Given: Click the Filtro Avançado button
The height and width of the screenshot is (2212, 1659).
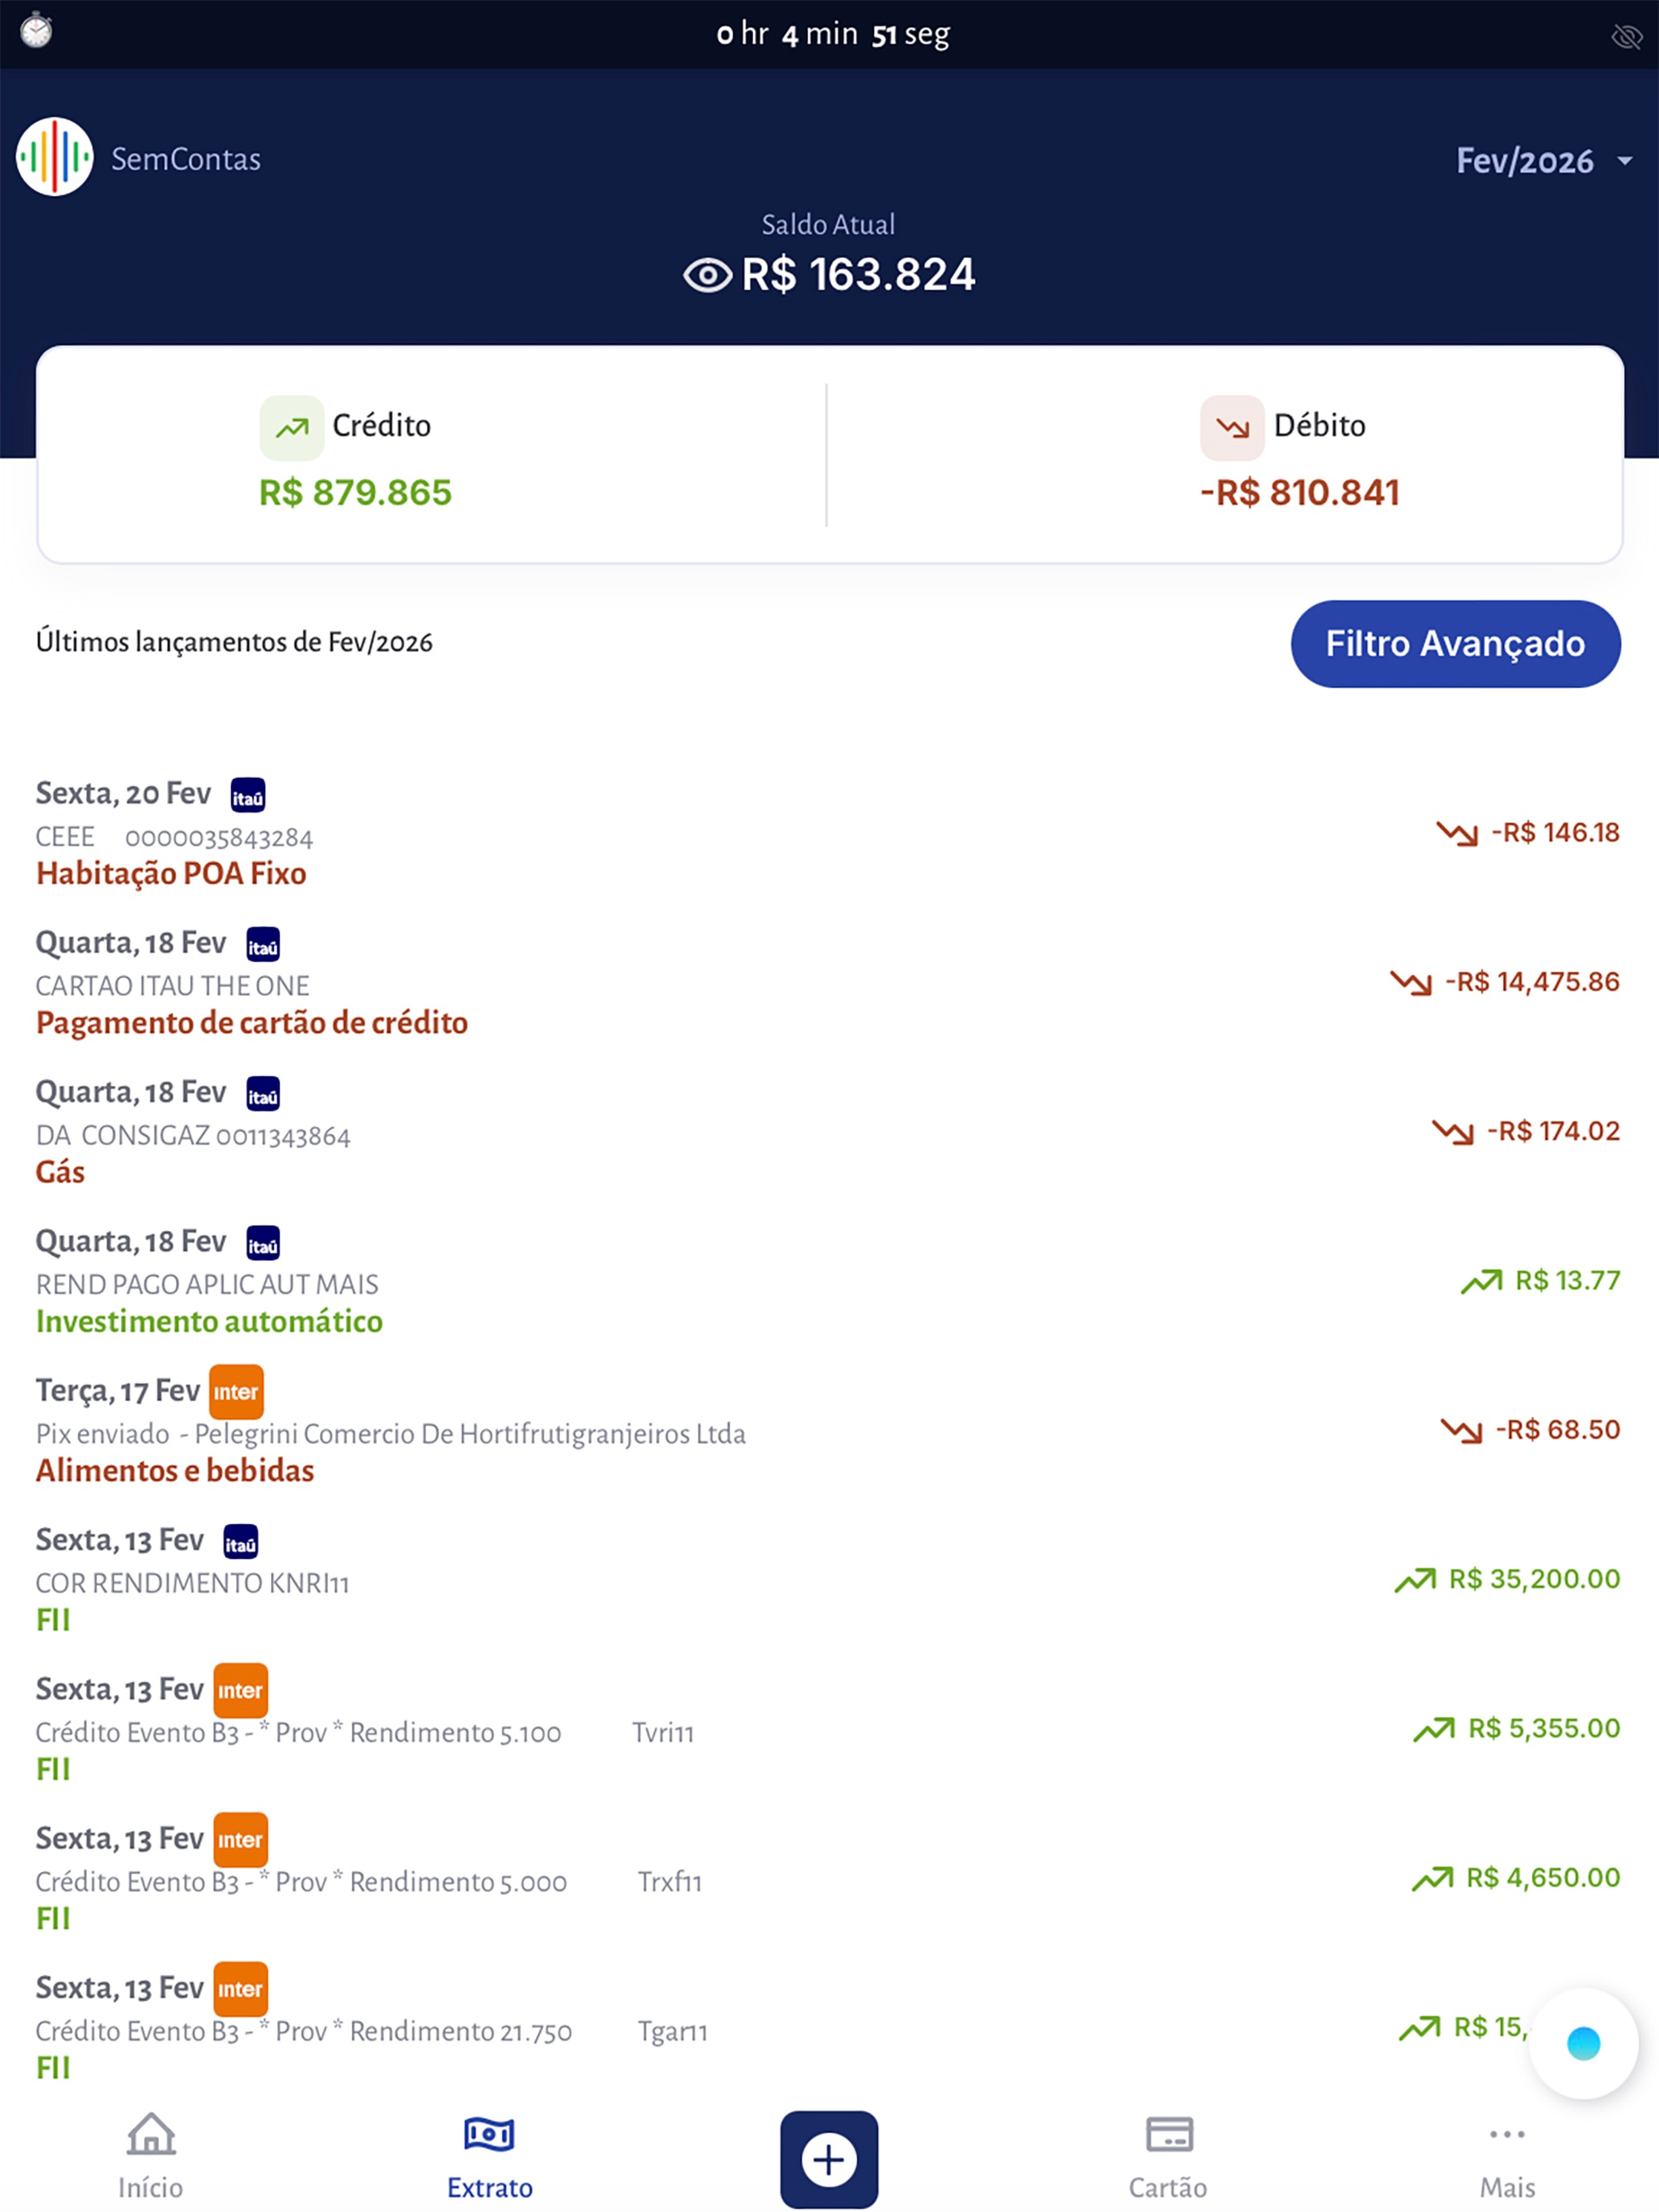Looking at the screenshot, I should [x=1455, y=643].
